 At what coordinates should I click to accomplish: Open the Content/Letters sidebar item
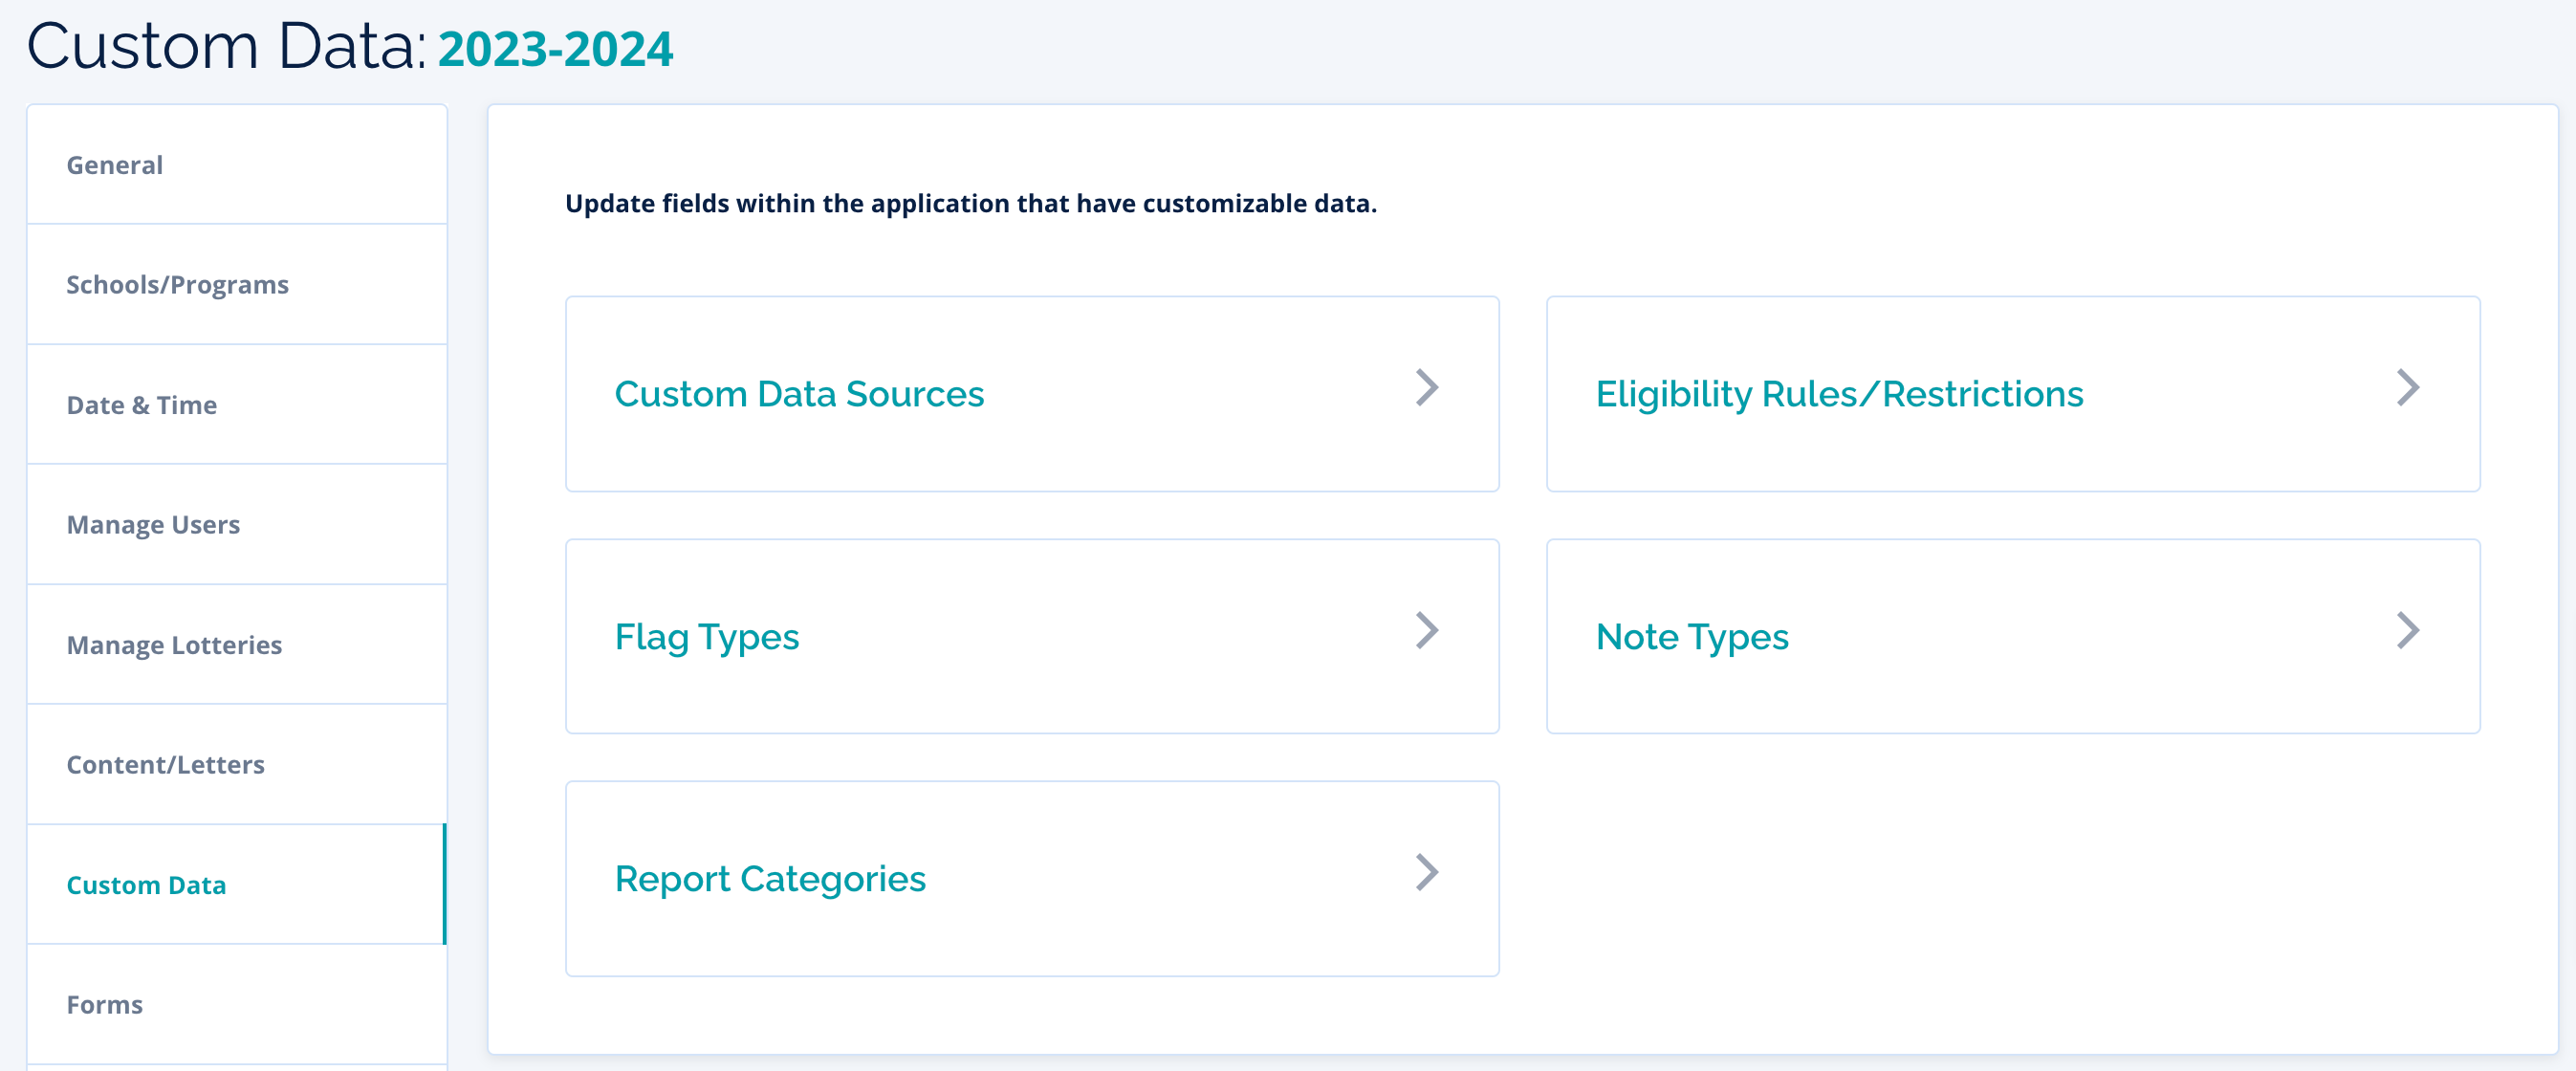pos(165,765)
